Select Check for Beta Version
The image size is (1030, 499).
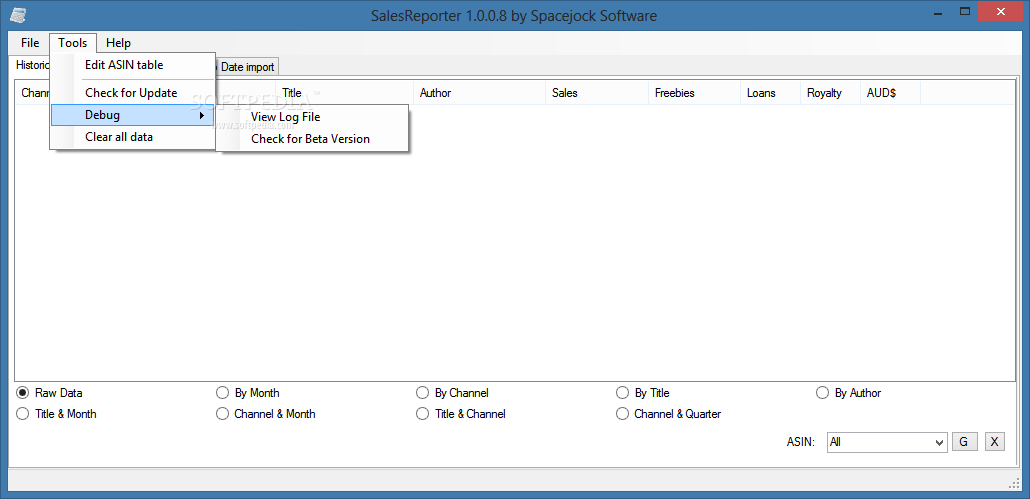point(313,139)
